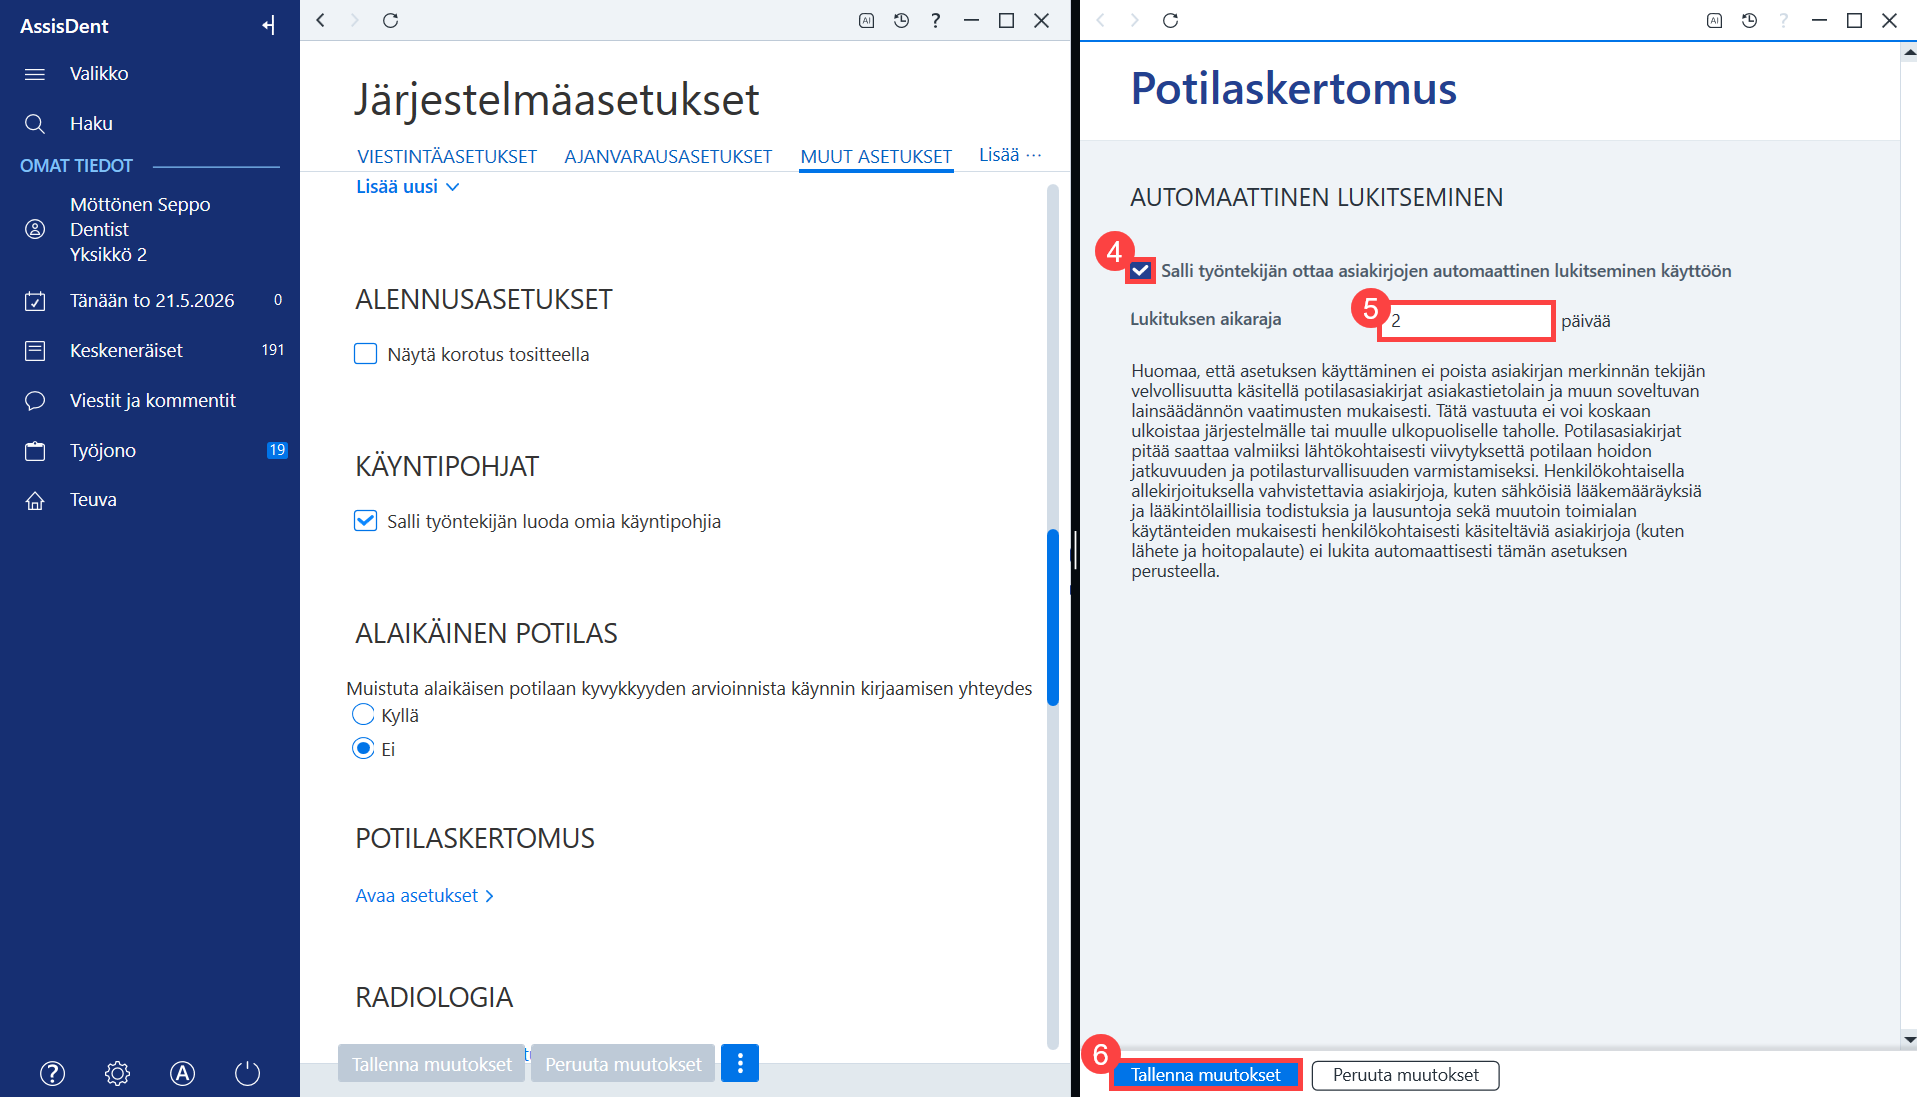1917x1097 pixels.
Task: Click the circled A icon in sidebar
Action: 182,1073
